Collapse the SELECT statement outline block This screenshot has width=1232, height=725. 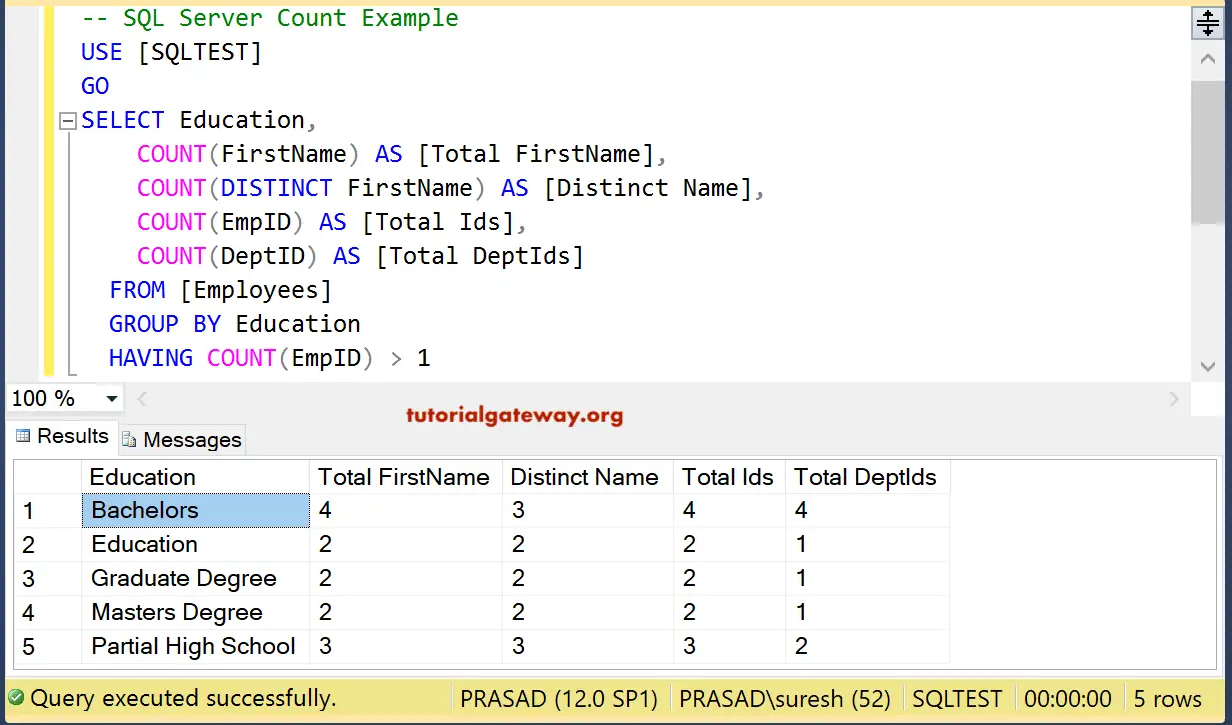pyautogui.click(x=67, y=121)
